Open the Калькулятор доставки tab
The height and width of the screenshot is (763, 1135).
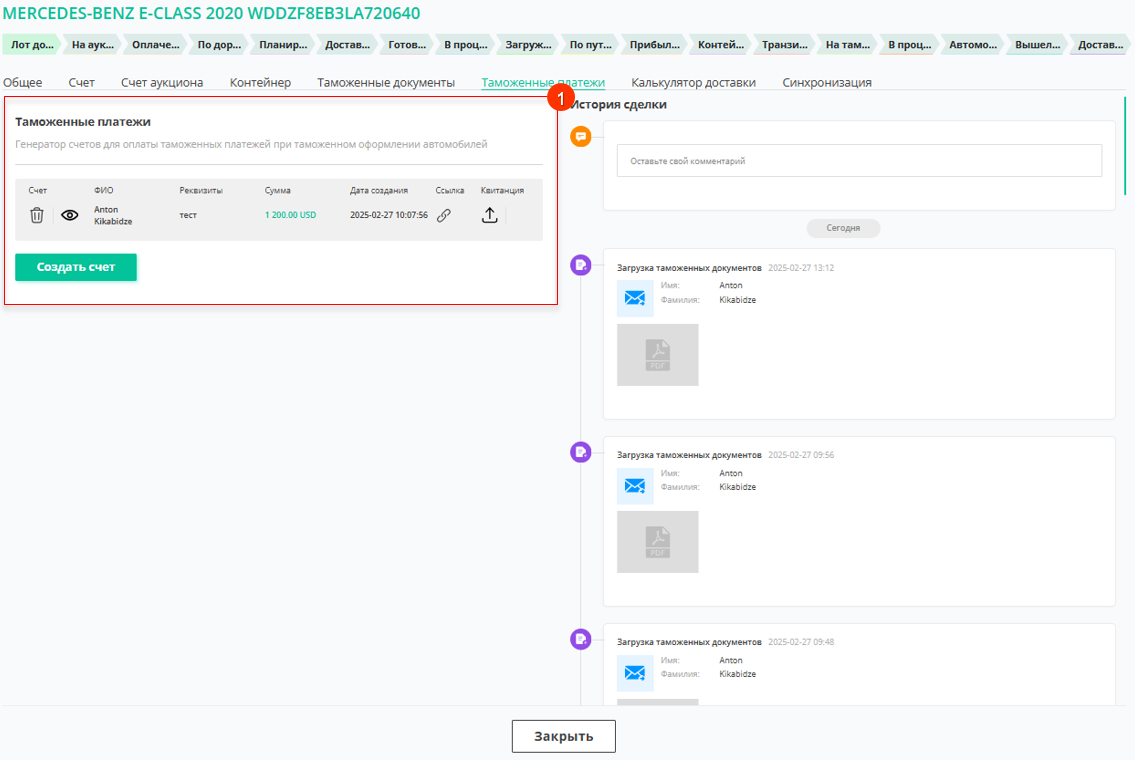(x=693, y=83)
